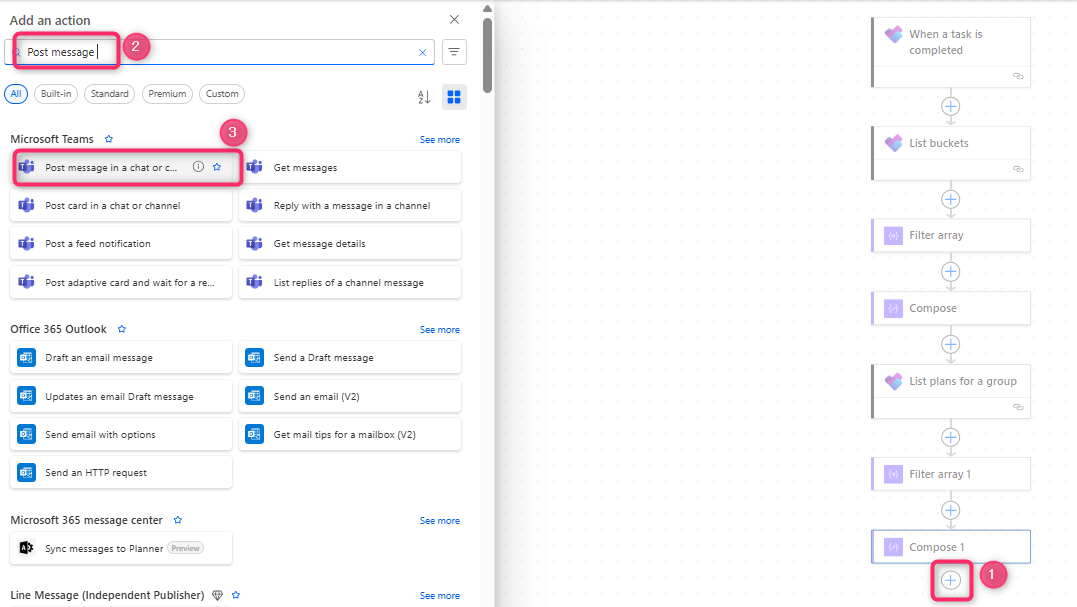Viewport: 1077px width, 607px height.
Task: Click the action panel vertical scrollbar
Action: pos(488,55)
